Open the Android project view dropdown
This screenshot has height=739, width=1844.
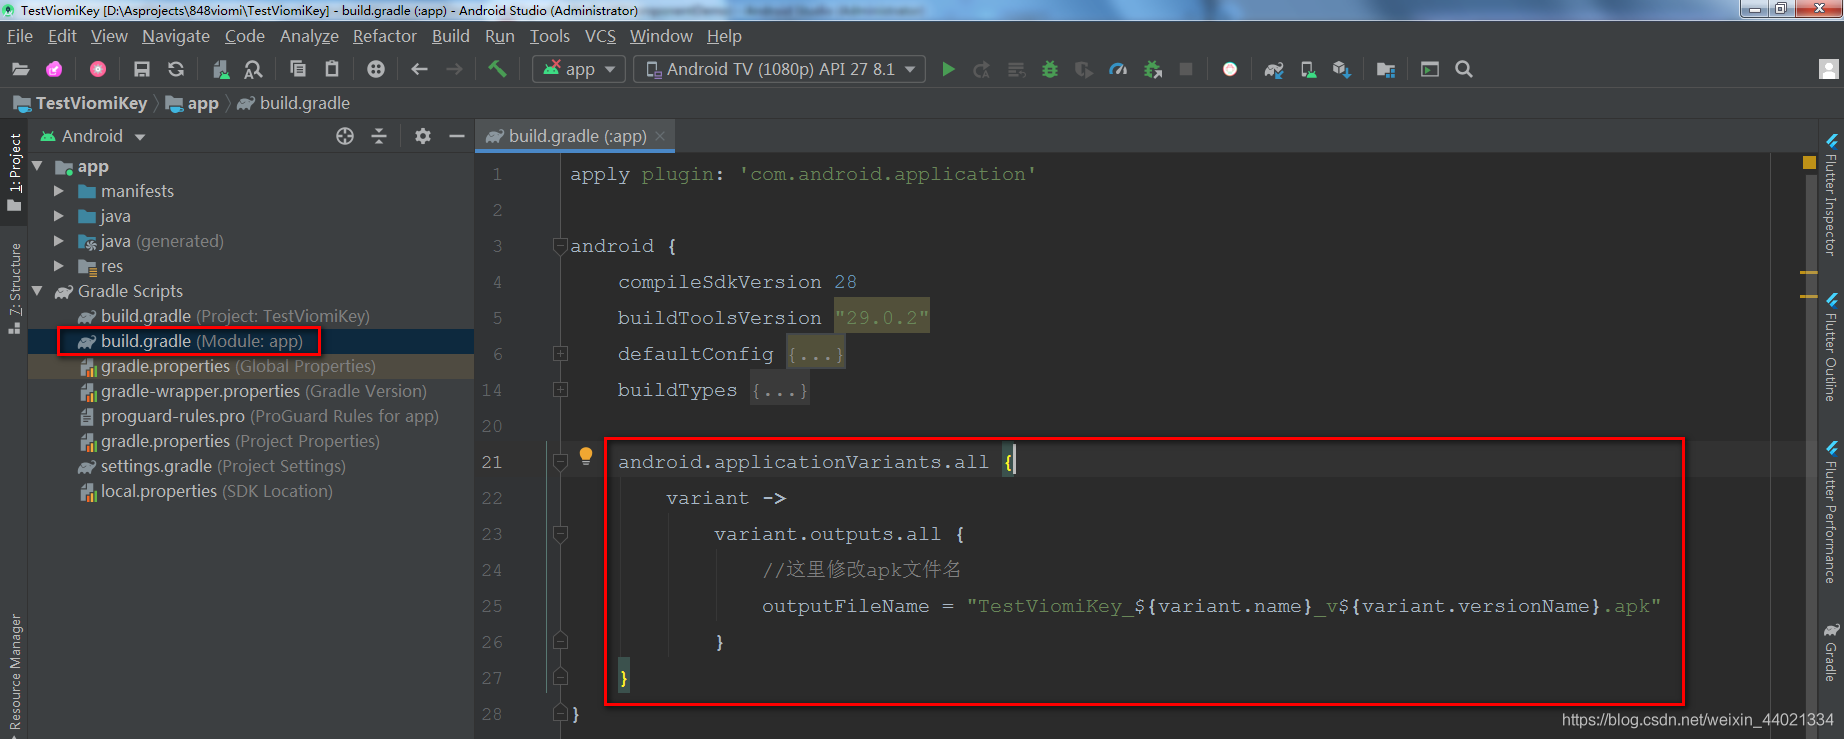pyautogui.click(x=93, y=136)
